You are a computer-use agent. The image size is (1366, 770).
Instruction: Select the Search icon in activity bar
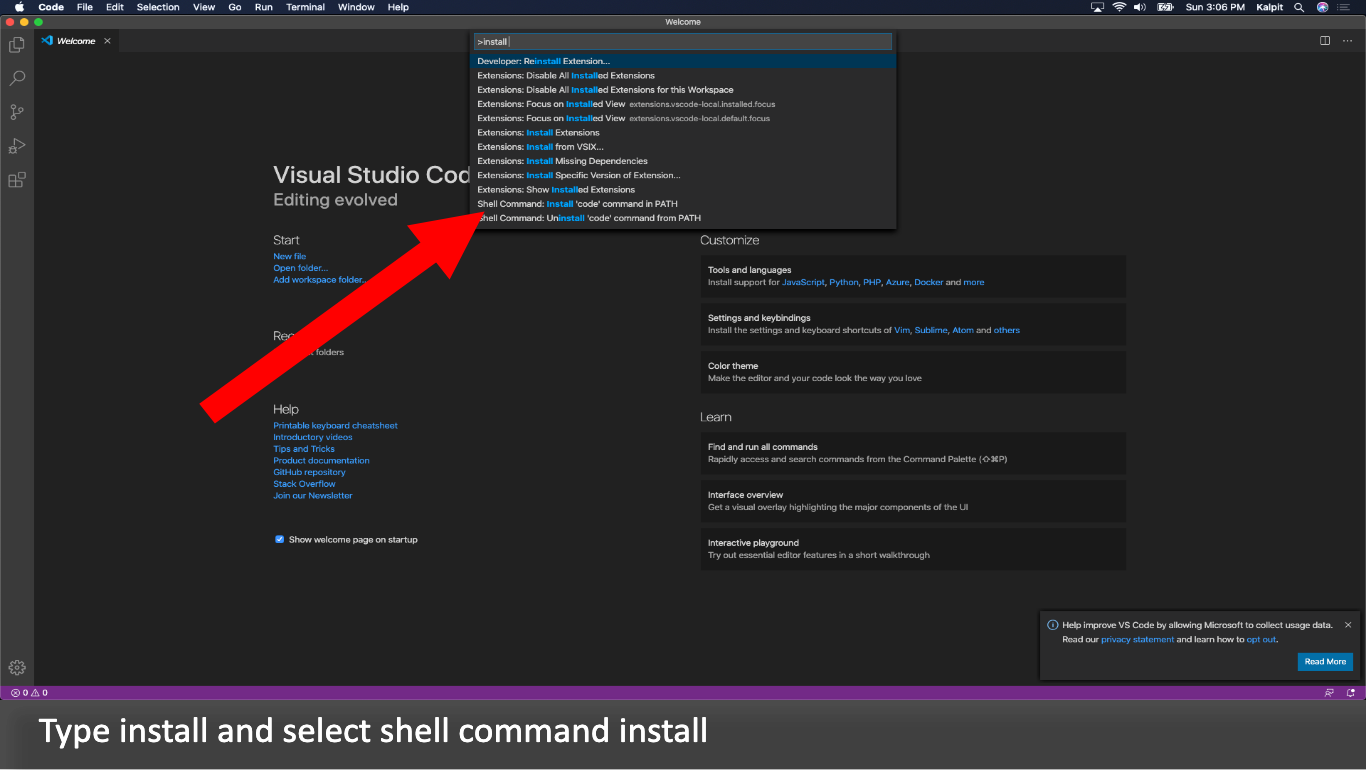click(15, 78)
